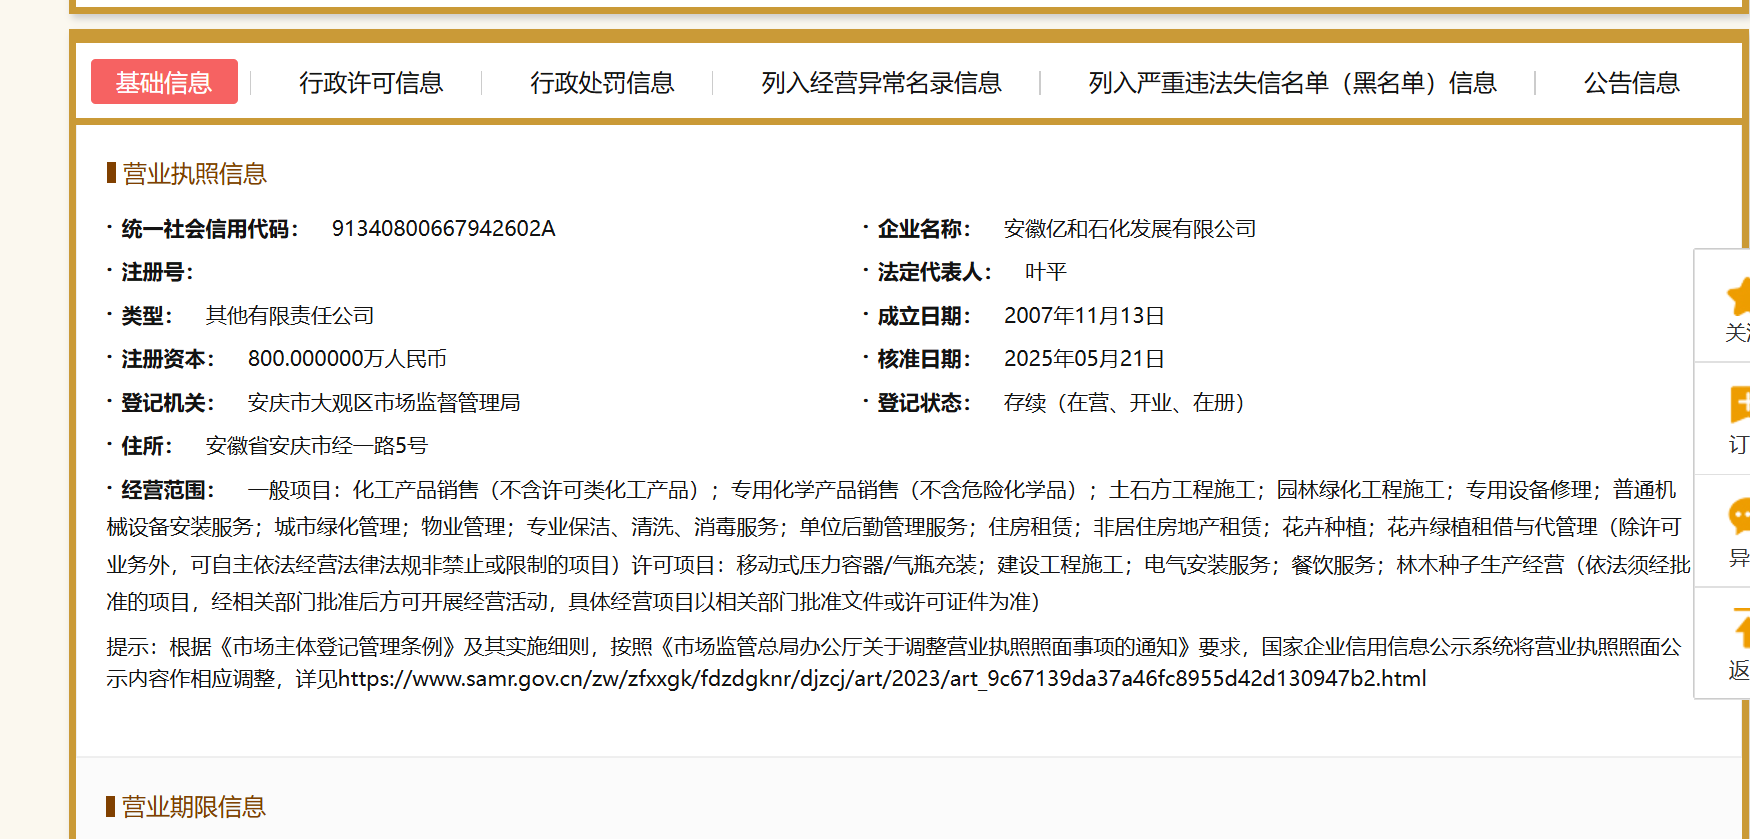Open 列入严重违法失信名单（黑名单）信息 tab

pos(1292,83)
